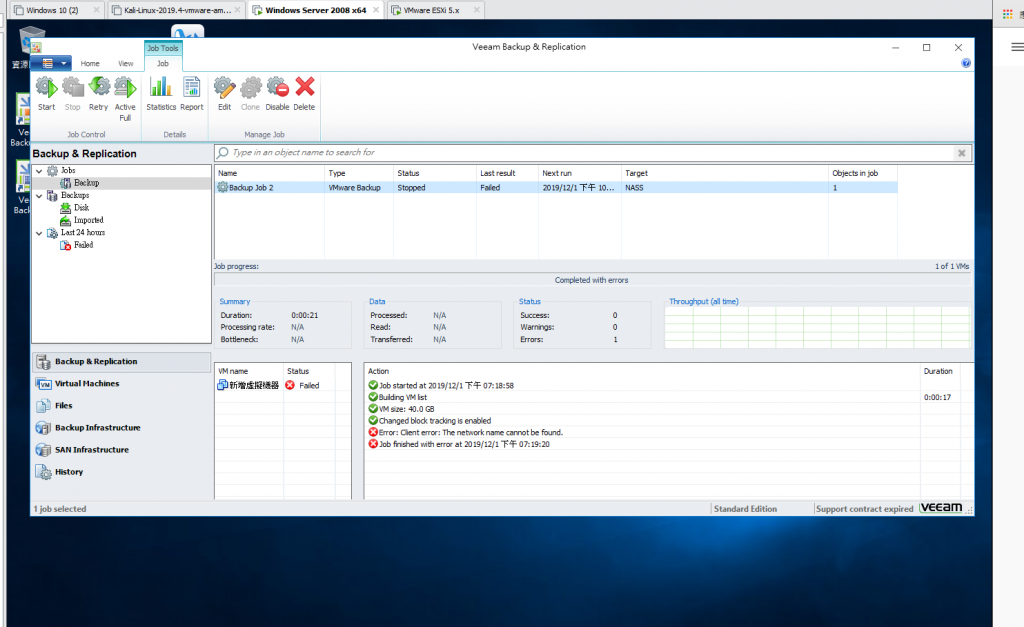Image resolution: width=1024 pixels, height=627 pixels.
Task: Click the Duration column header
Action: click(x=940, y=371)
